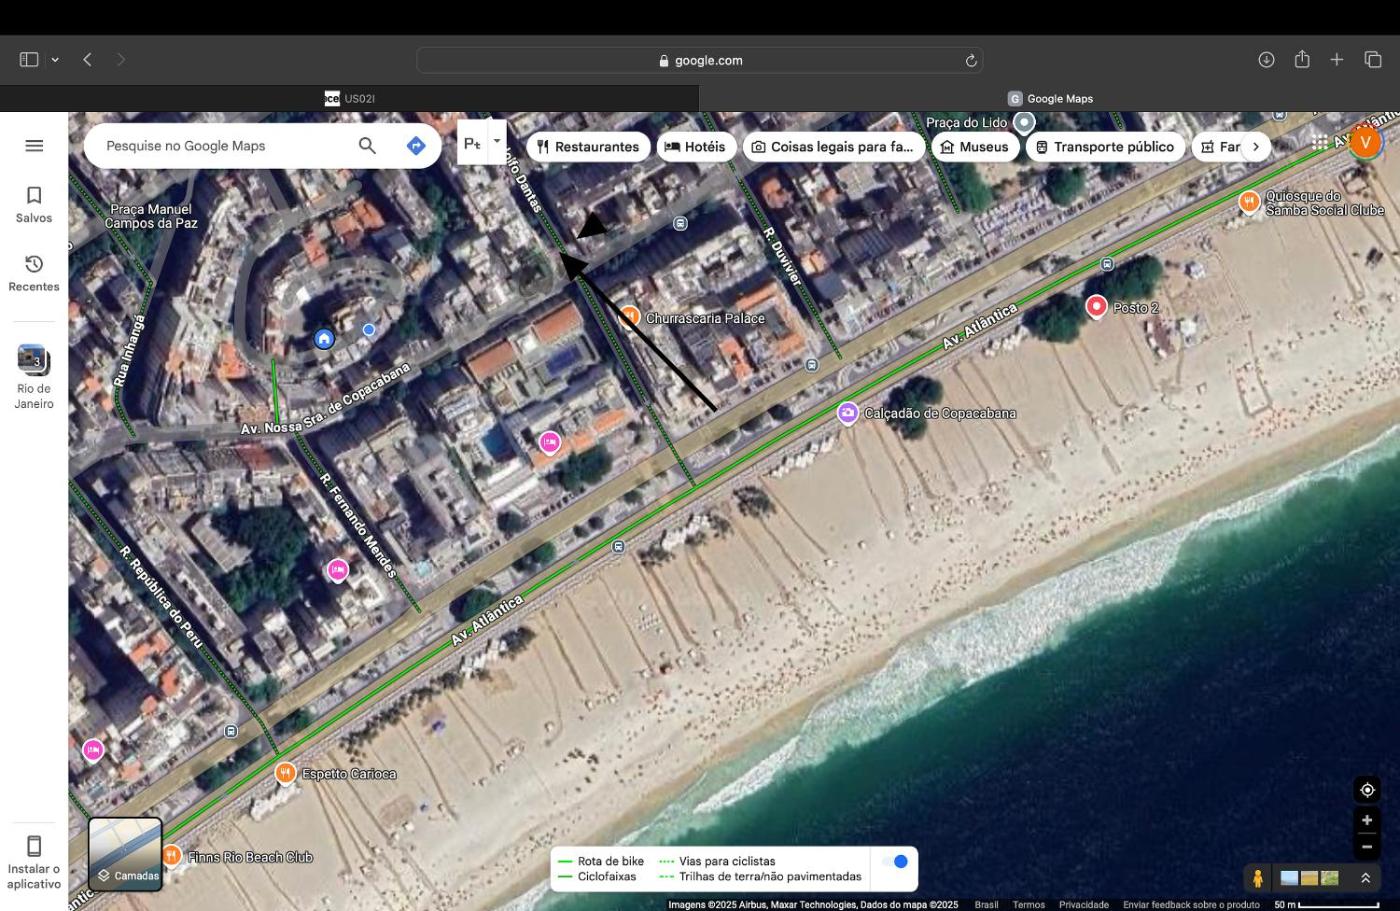
Task: Open the language input tool dropdown arrow
Action: 496,142
